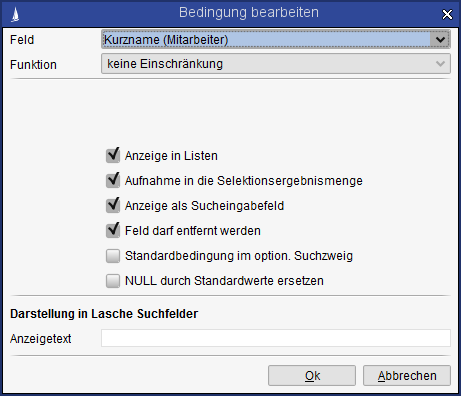
Task: Uncheck Feld darf entfernt werden
Action: coord(113,231)
